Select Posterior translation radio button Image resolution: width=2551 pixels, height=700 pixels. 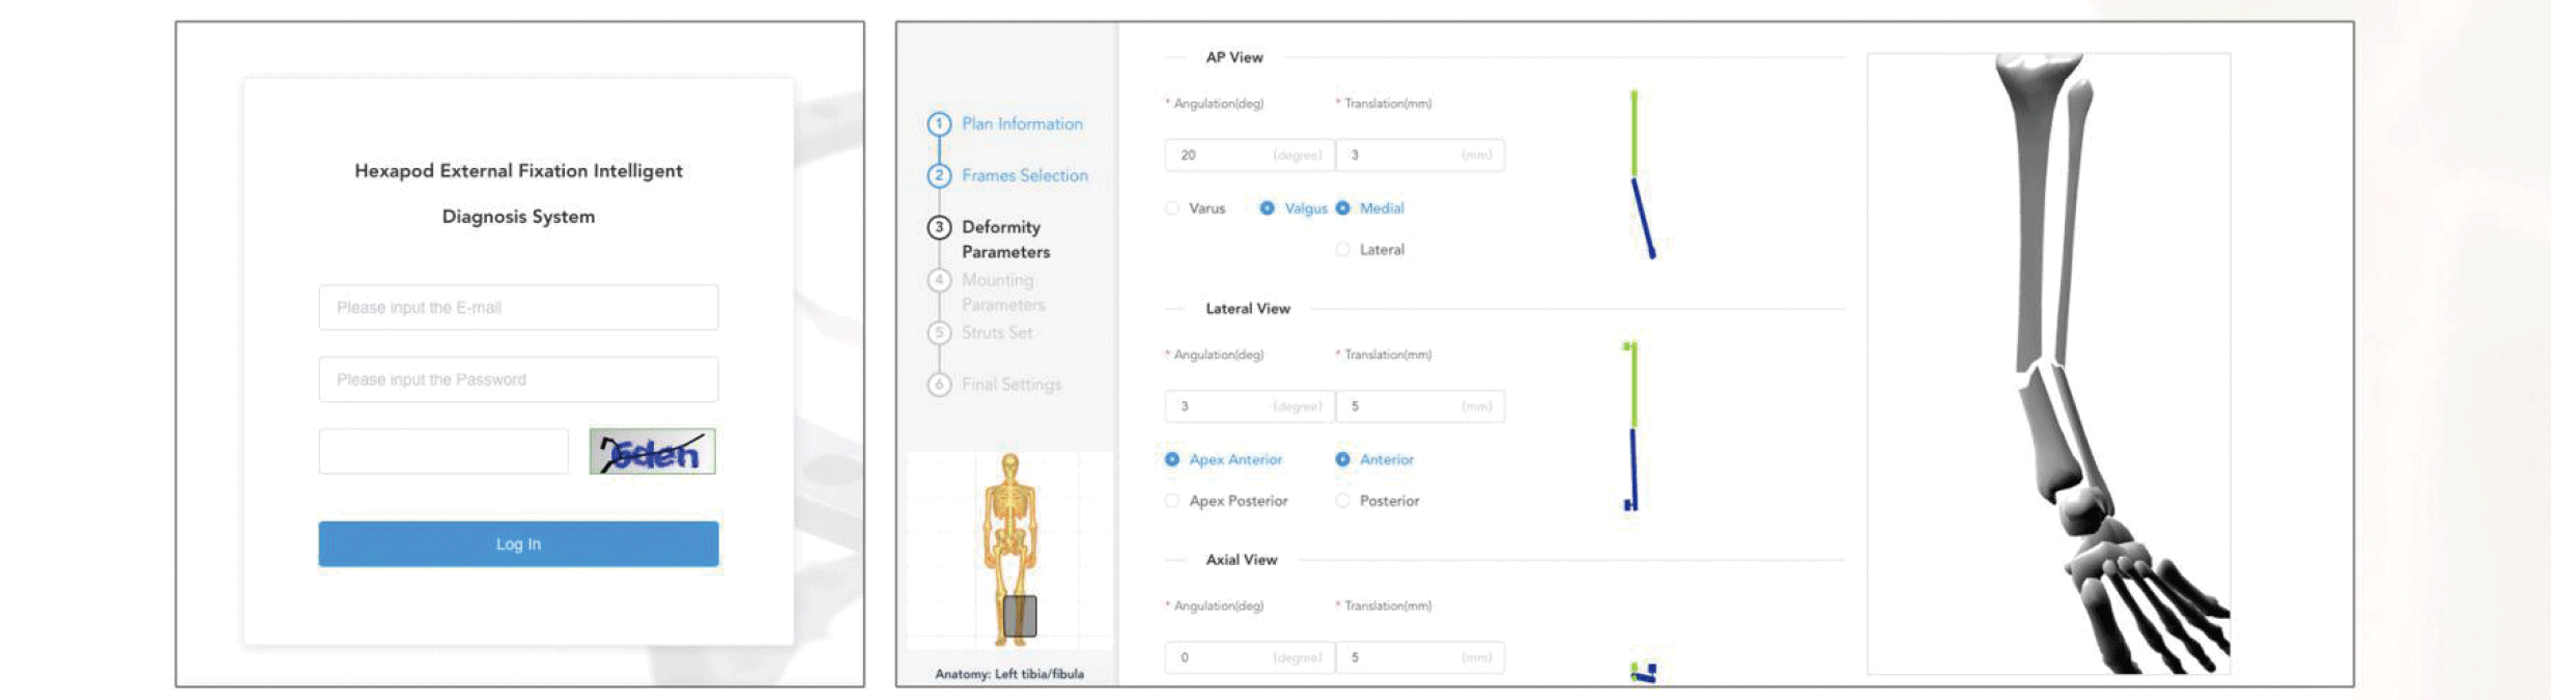pos(1343,501)
